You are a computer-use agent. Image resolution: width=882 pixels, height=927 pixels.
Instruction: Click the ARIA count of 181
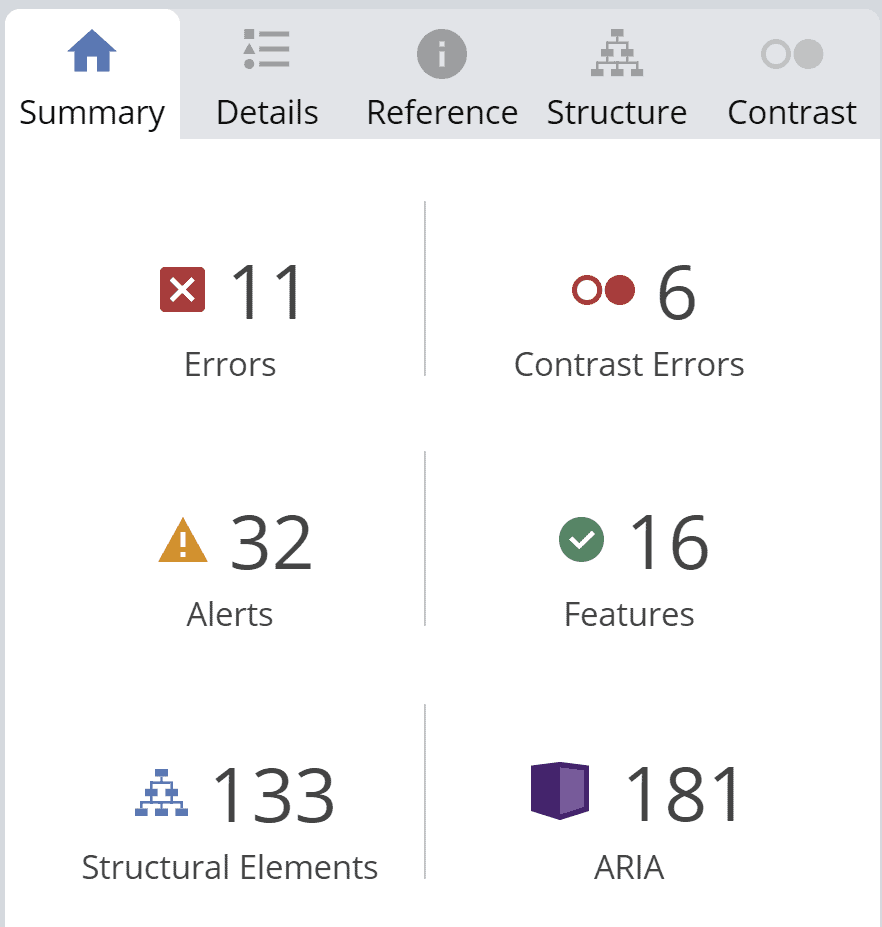click(684, 795)
